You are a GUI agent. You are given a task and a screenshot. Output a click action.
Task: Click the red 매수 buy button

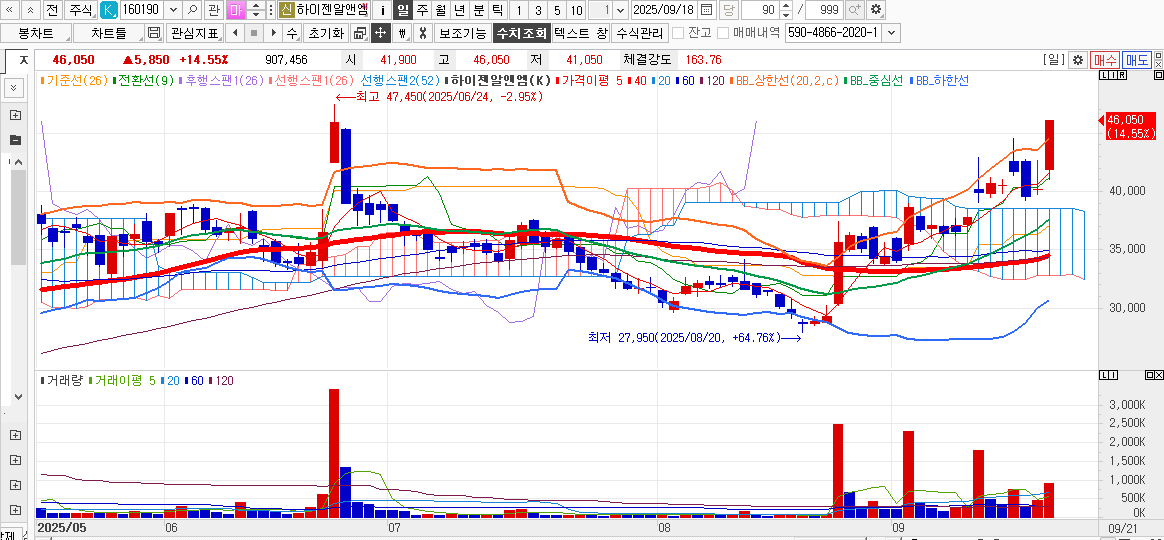pos(1104,60)
